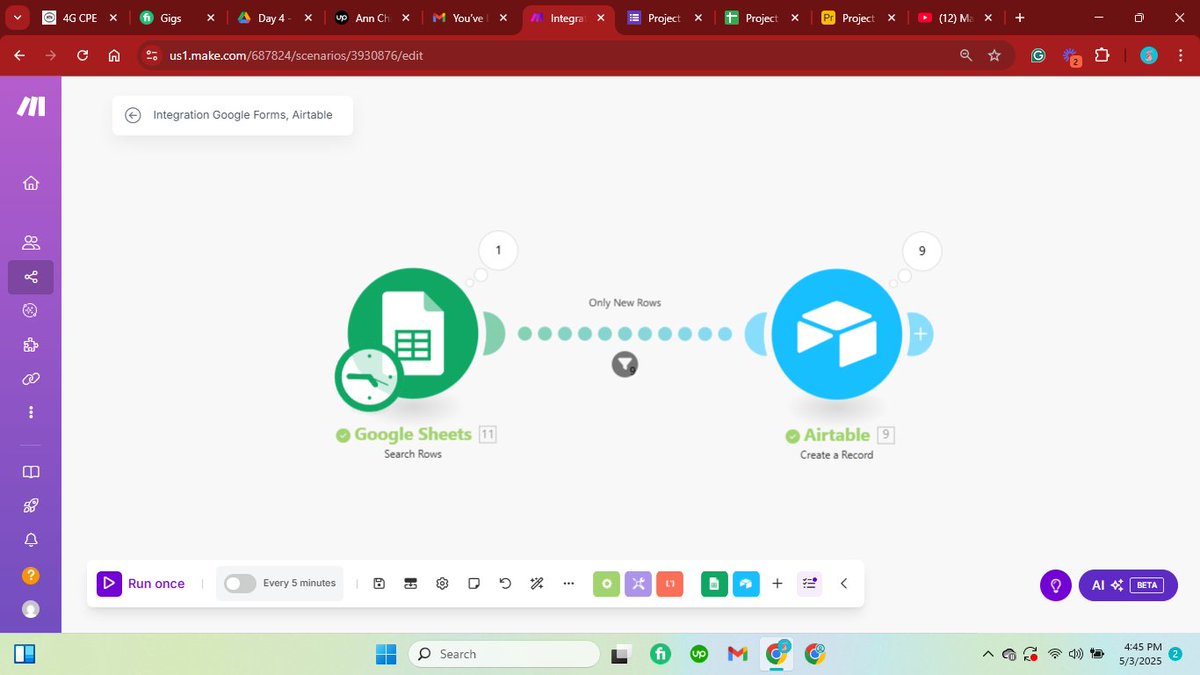Open the Airtable Create a Record module

pos(837,333)
